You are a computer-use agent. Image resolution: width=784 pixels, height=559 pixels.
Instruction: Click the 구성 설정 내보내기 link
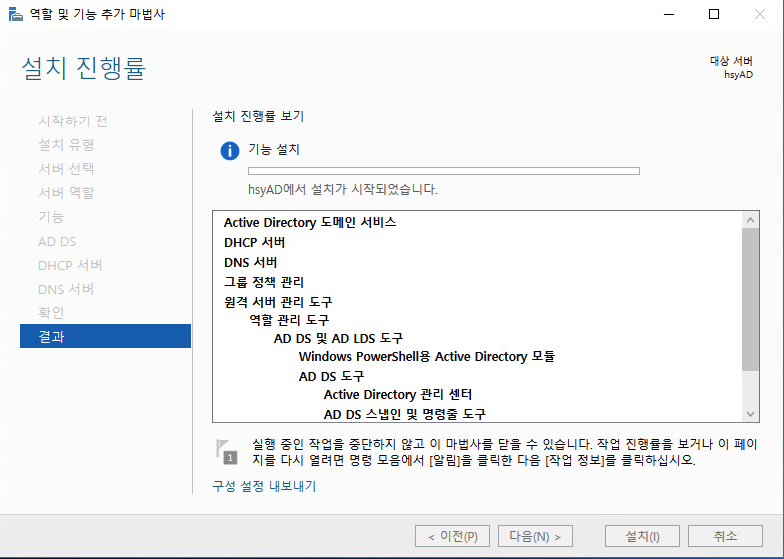coord(264,486)
